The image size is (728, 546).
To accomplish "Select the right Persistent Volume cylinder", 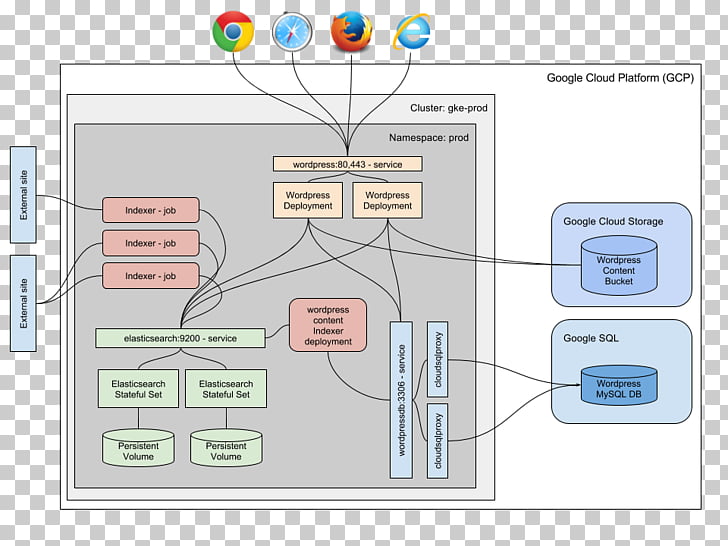I will [226, 450].
